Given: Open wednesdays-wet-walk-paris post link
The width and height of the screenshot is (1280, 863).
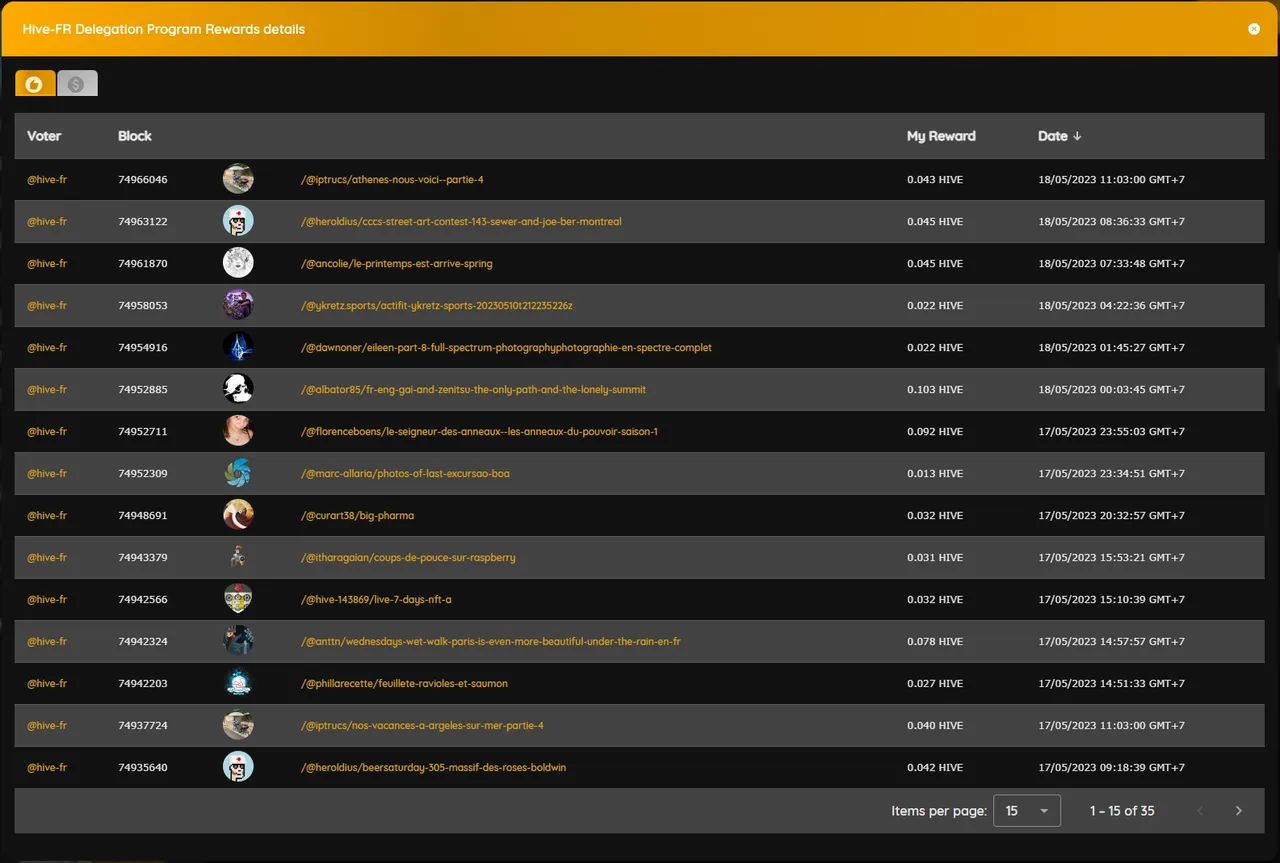Looking at the screenshot, I should pos(491,642).
